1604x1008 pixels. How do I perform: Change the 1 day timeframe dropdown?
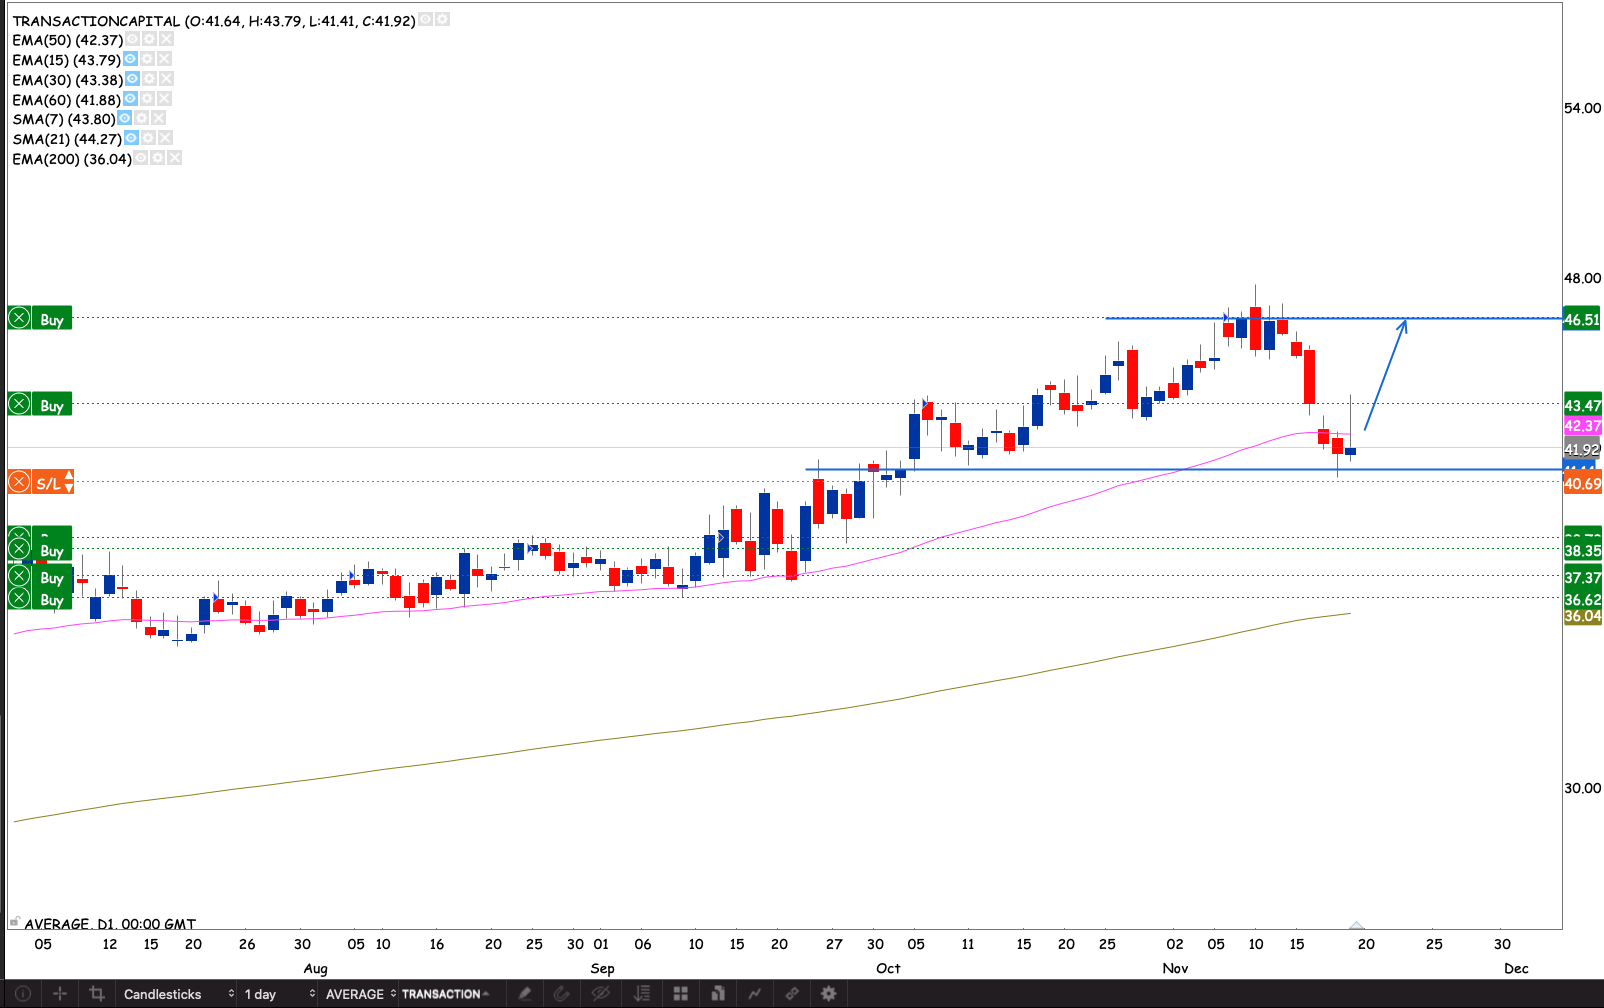pyautogui.click(x=279, y=993)
